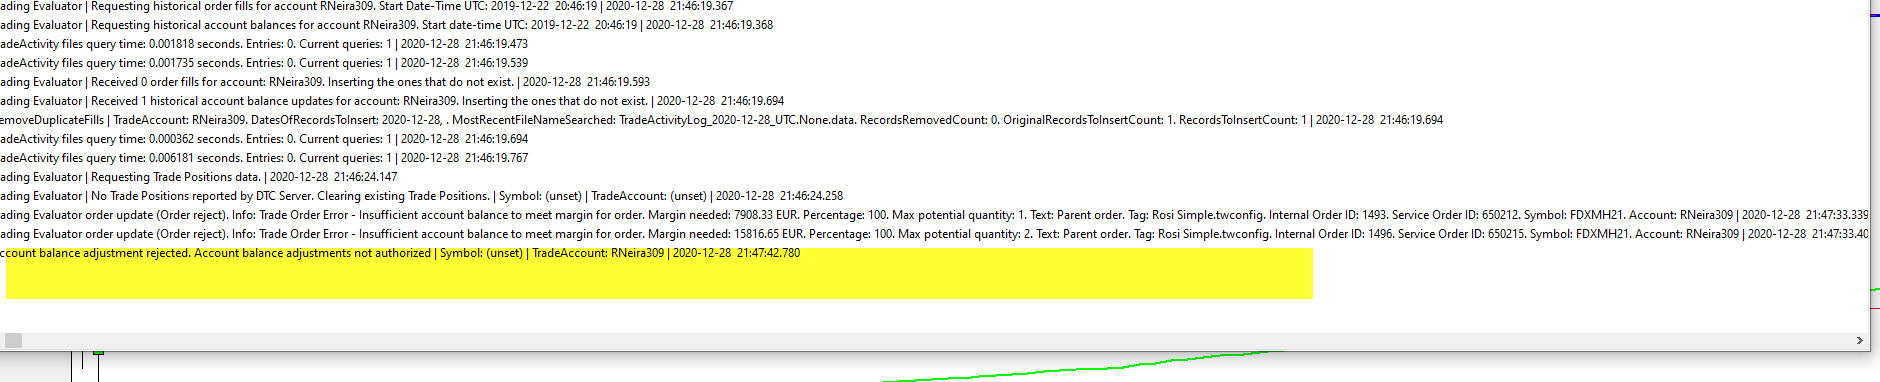Screen dimensions: 1880x382
Task: Click the horizontal scrollbar right arrow
Action: pos(1859,341)
